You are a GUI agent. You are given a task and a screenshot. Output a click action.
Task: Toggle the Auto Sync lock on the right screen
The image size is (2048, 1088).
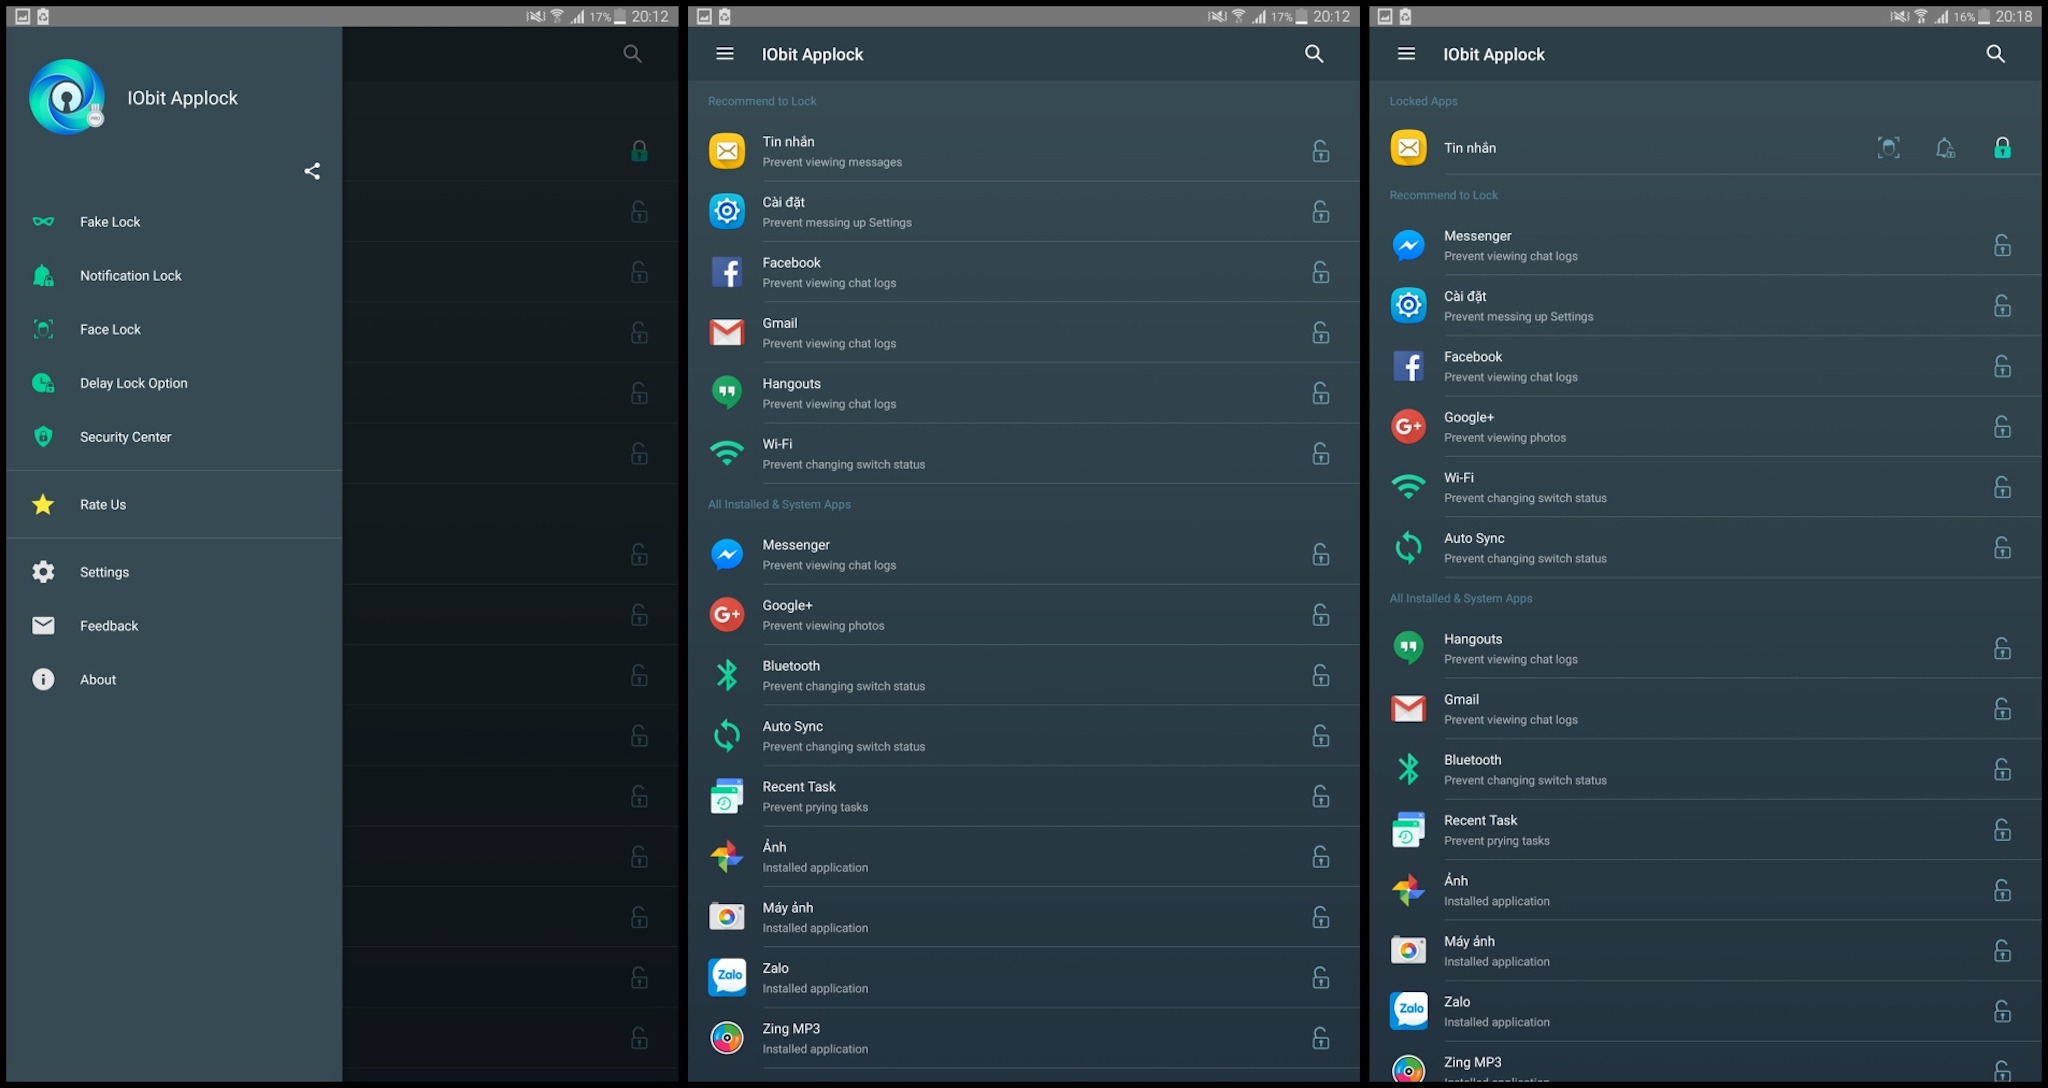pos(2002,548)
